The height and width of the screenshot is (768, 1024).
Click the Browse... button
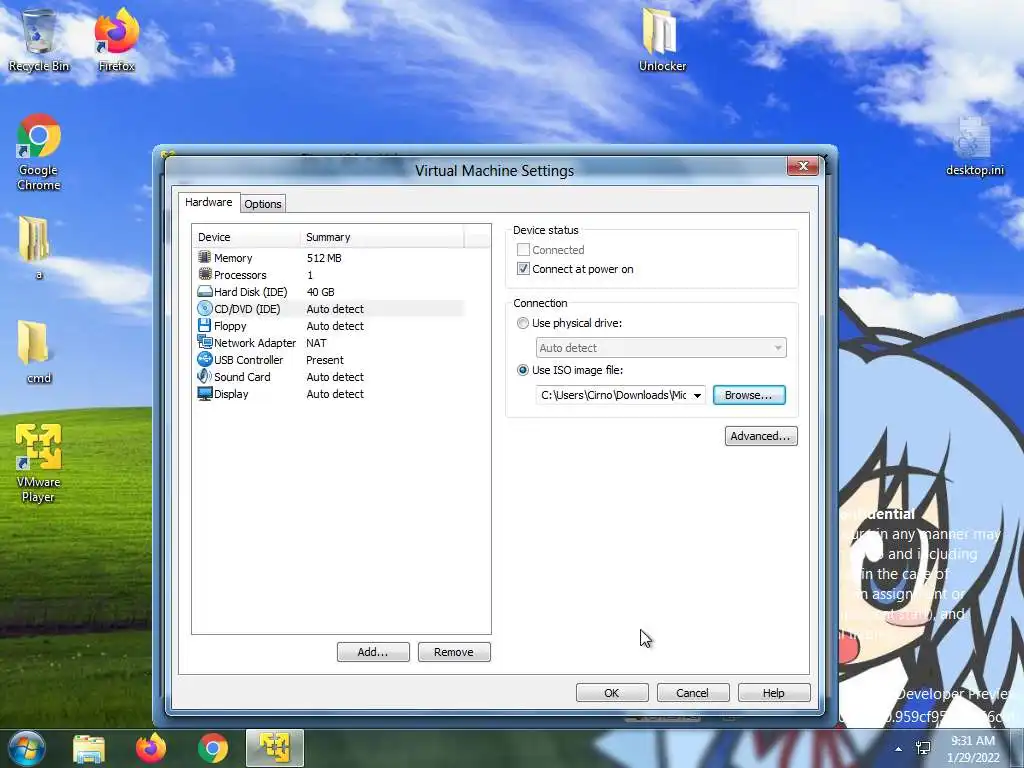coord(748,395)
